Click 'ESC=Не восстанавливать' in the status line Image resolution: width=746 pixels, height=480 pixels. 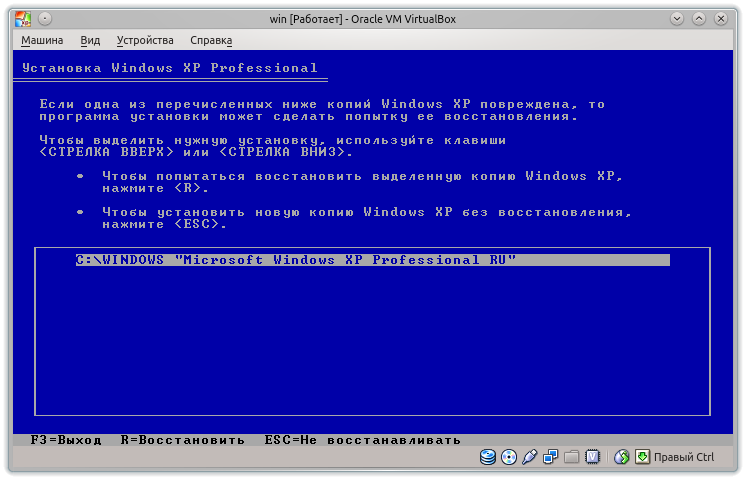tap(362, 440)
